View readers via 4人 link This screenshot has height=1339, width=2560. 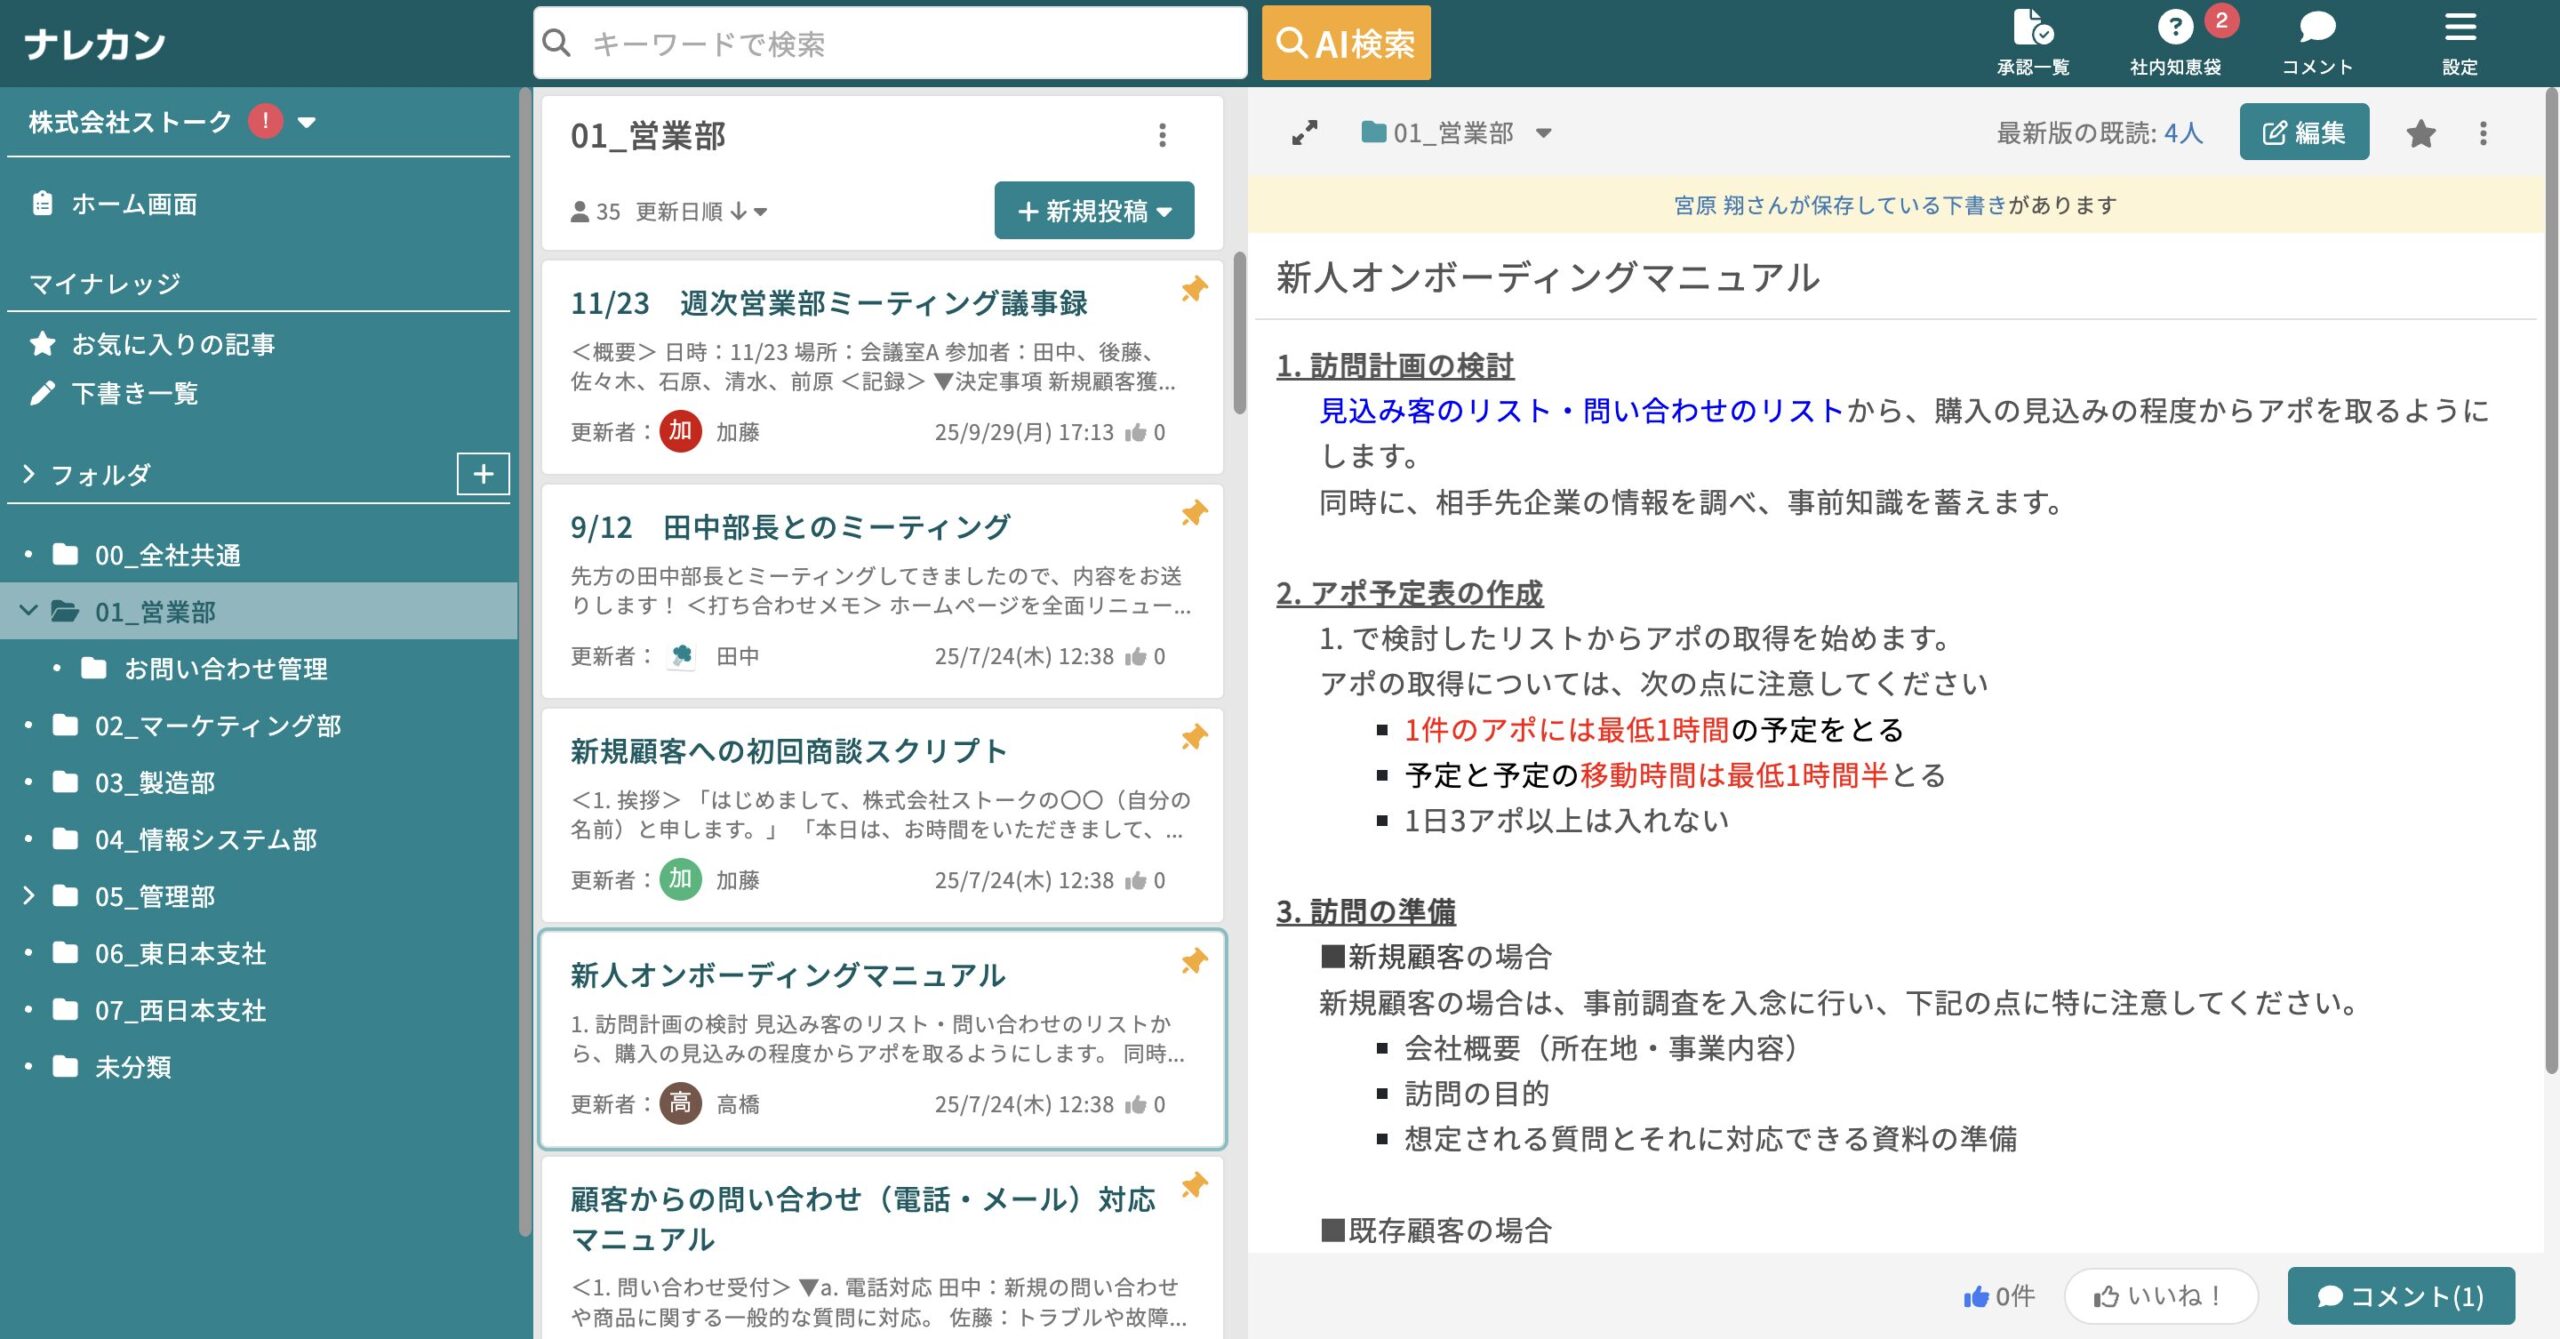click(x=2183, y=133)
